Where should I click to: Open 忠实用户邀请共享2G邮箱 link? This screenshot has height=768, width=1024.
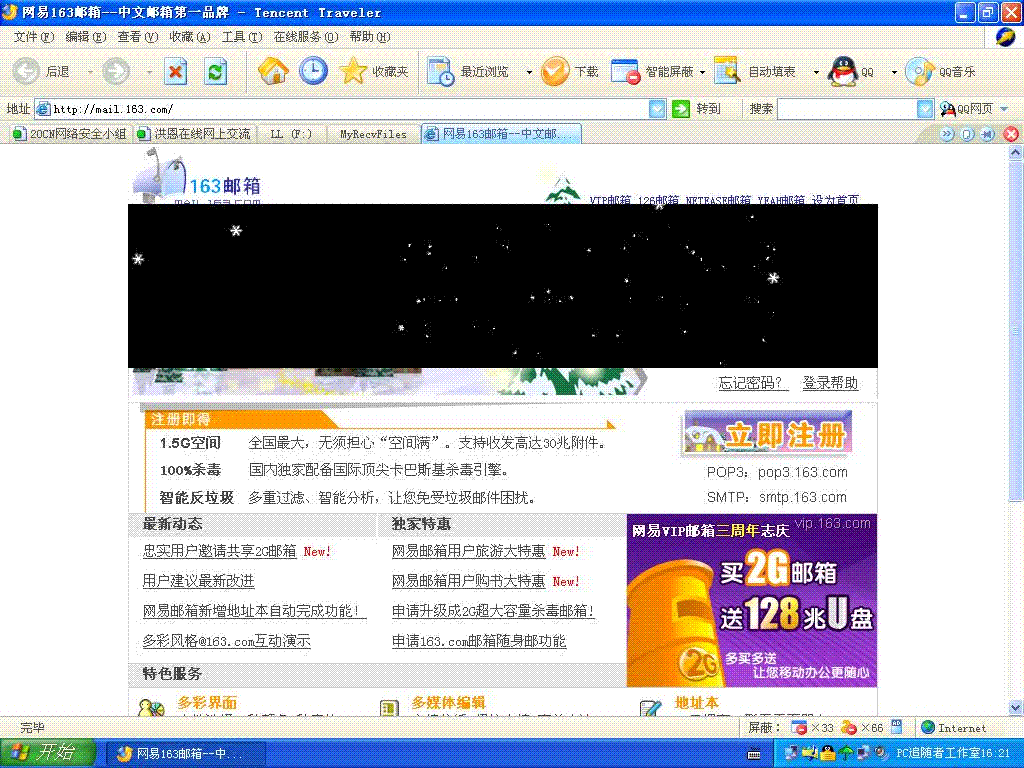click(219, 551)
